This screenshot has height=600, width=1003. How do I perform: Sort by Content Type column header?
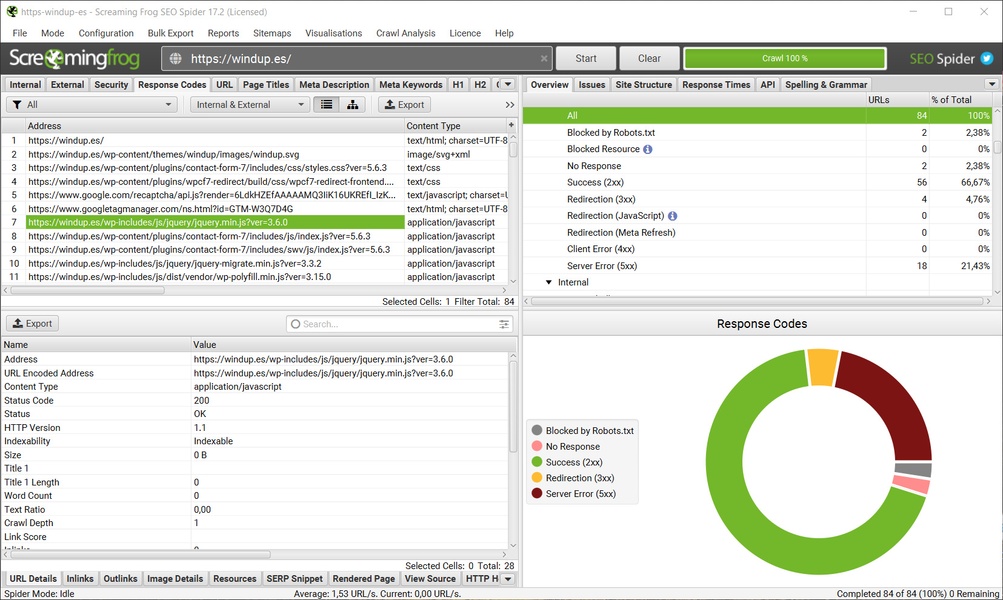click(455, 126)
